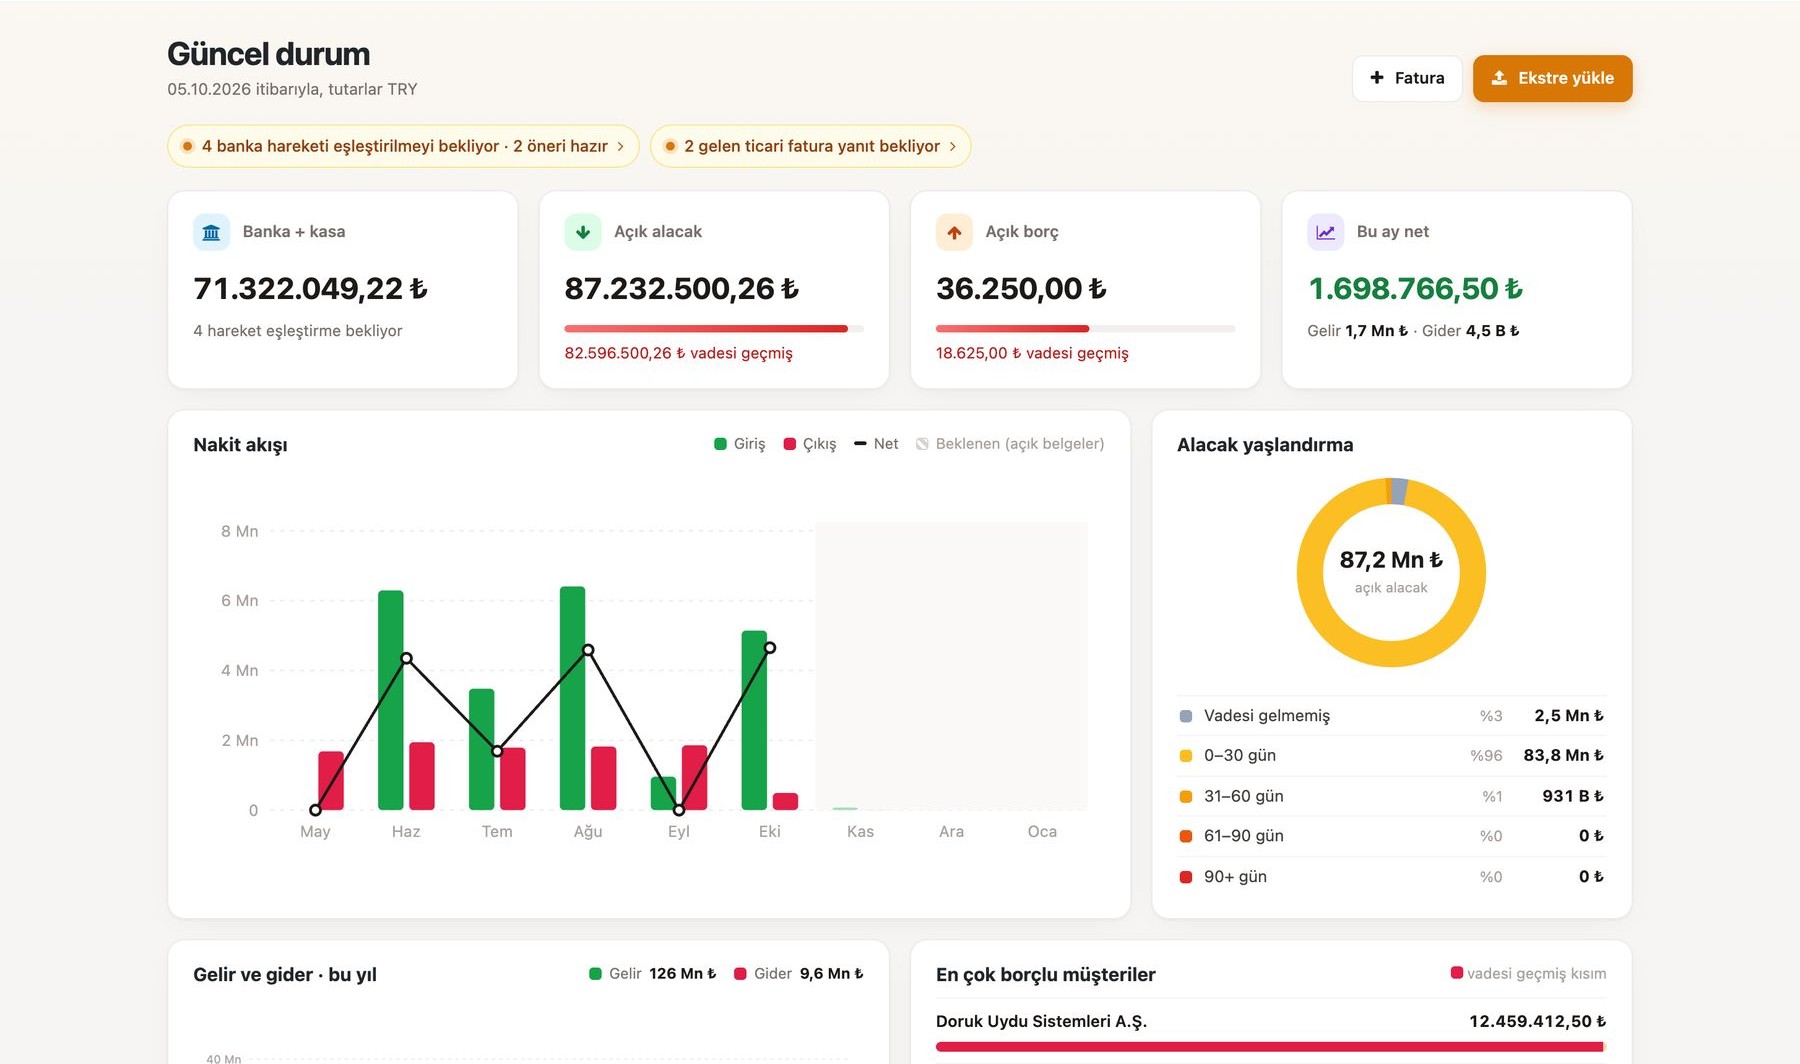Image resolution: width=1800 pixels, height=1064 pixels.
Task: Click the bank icon on Banka + kasa card
Action: pos(211,232)
